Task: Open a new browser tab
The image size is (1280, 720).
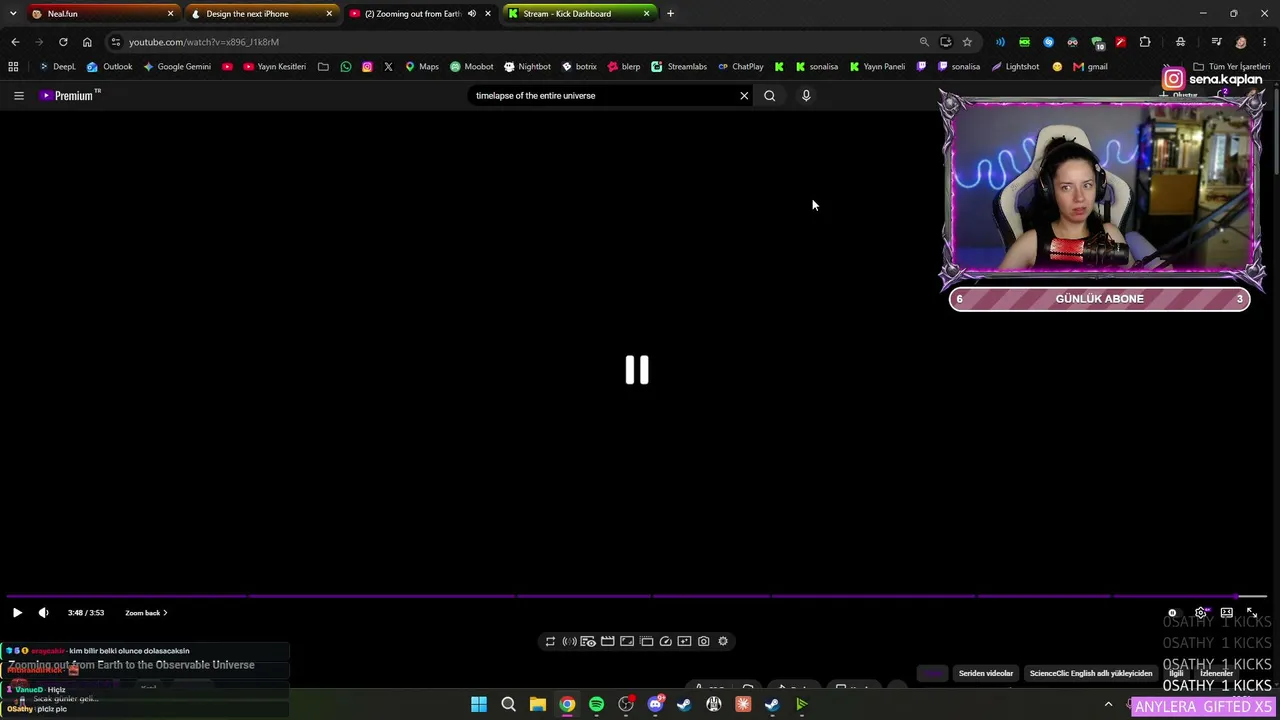Action: click(x=670, y=14)
